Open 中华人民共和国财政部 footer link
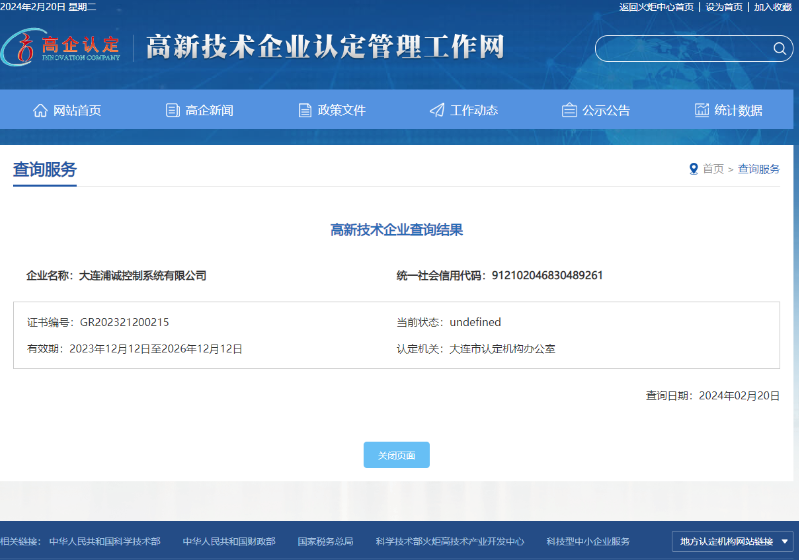Viewport: 799px width, 560px height. tap(229, 541)
